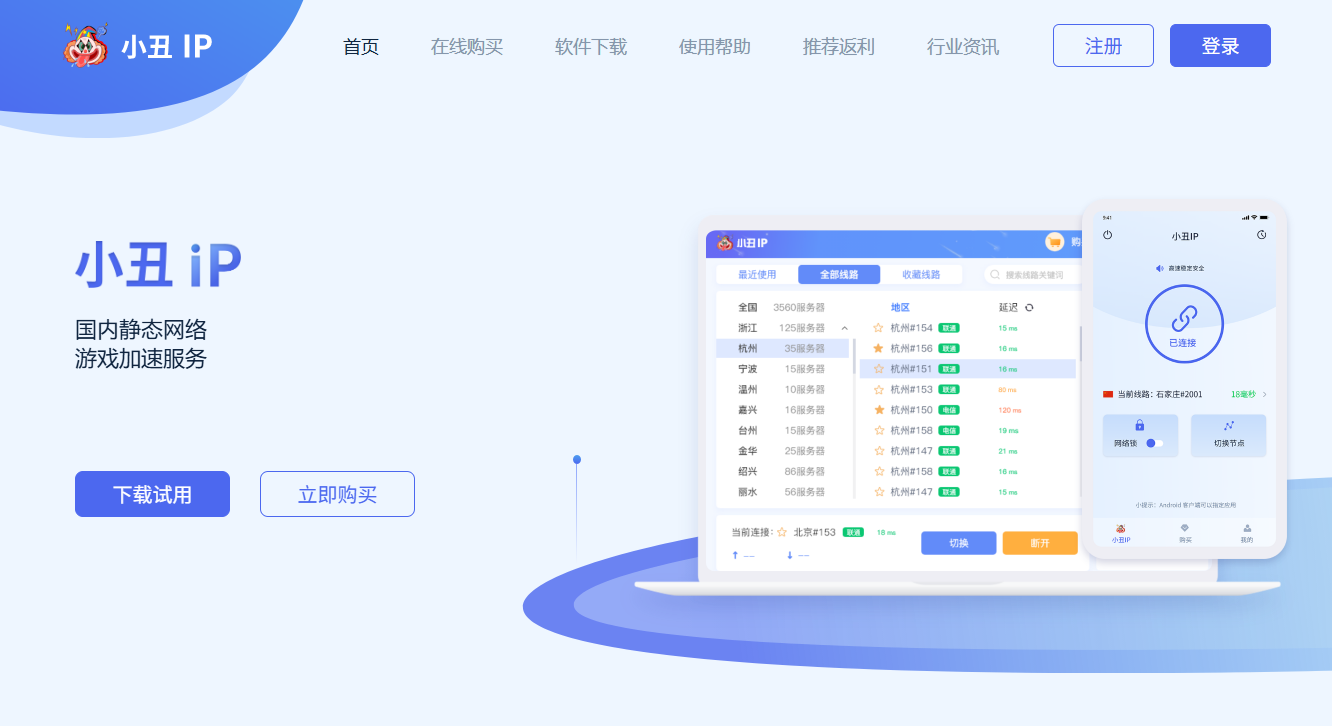Click the 网络锁 padlock icon
Screen dimensions: 1332x726
[x=1139, y=425]
